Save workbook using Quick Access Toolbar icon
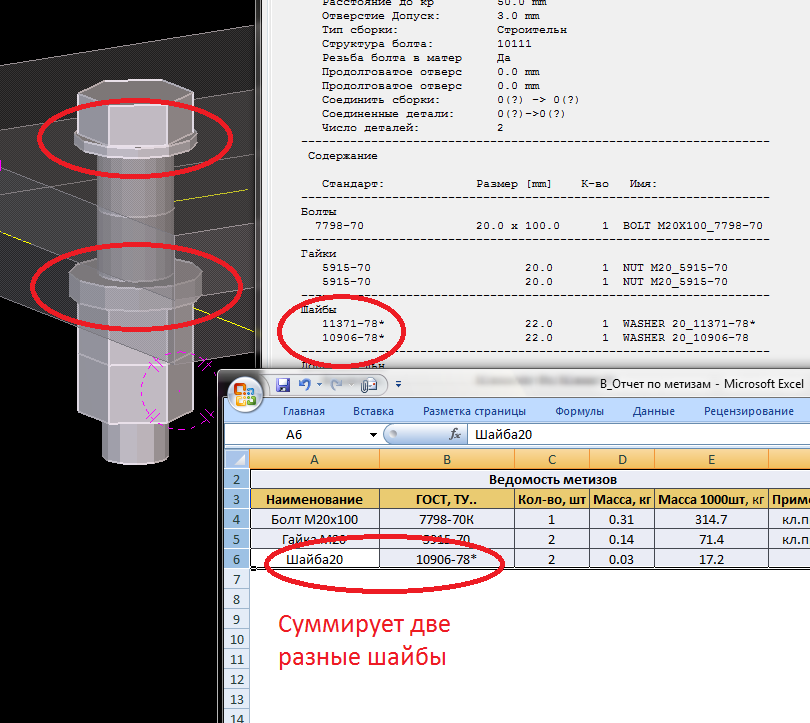This screenshot has width=810, height=723. coord(283,384)
